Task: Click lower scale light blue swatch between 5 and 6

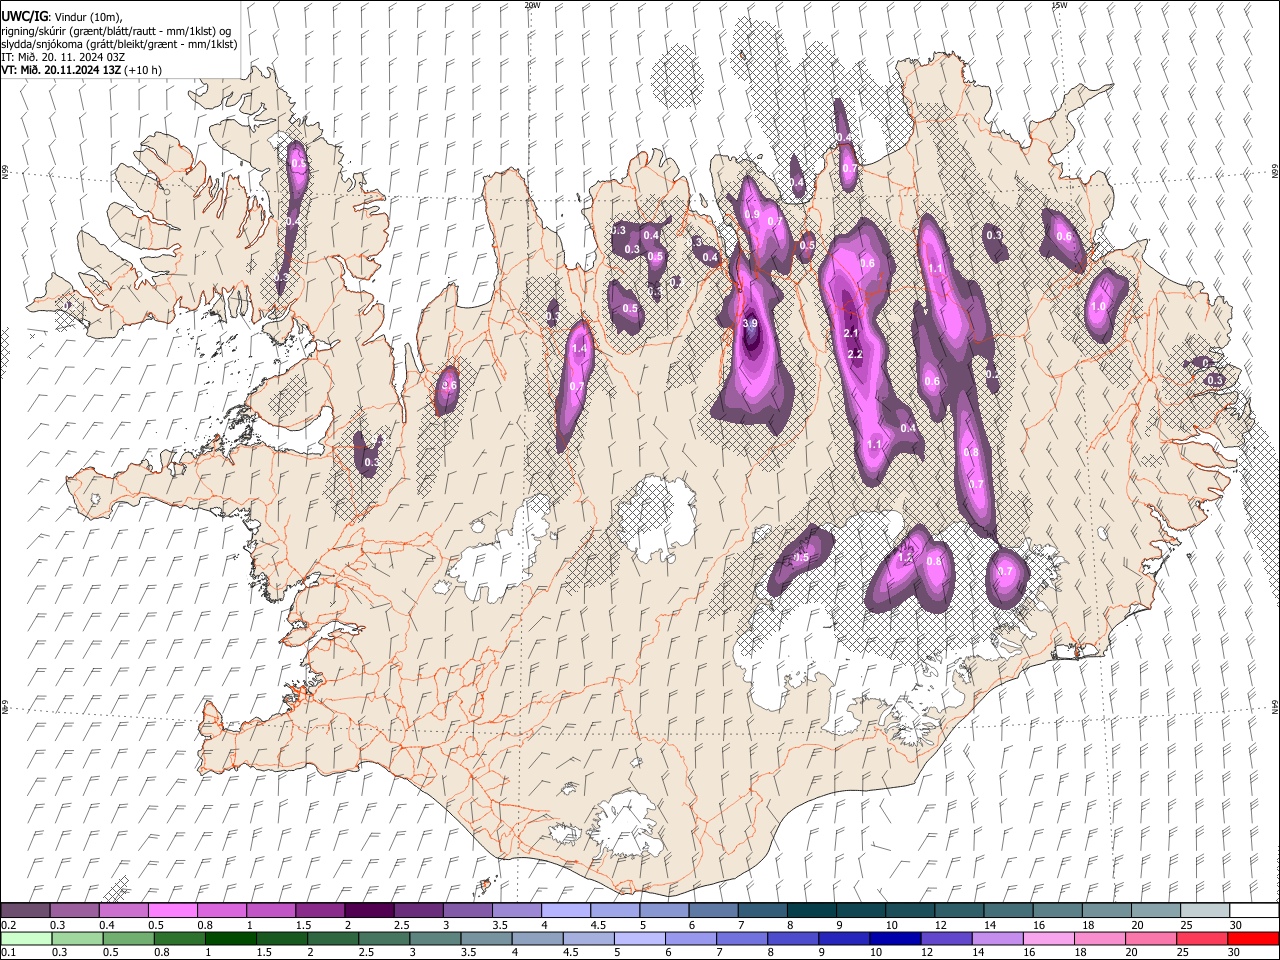Action: pos(640,938)
